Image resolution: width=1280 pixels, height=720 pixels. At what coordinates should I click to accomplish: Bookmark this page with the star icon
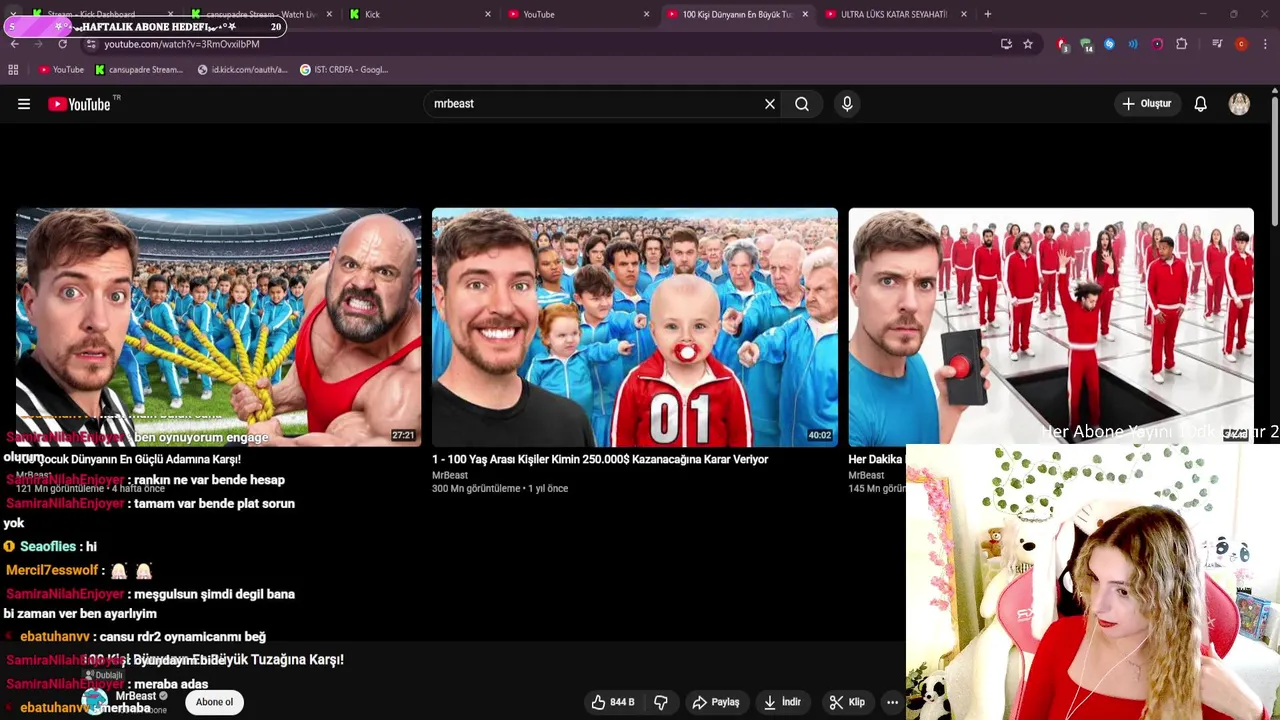point(1028,44)
